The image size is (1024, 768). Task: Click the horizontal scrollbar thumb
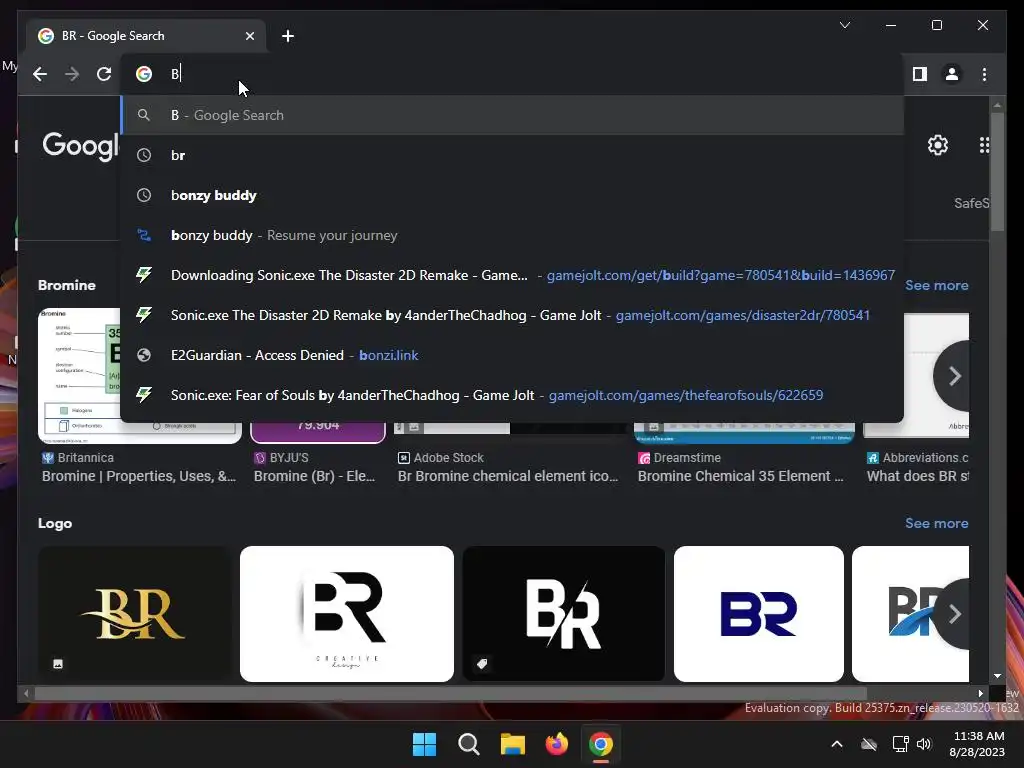tap(451, 694)
